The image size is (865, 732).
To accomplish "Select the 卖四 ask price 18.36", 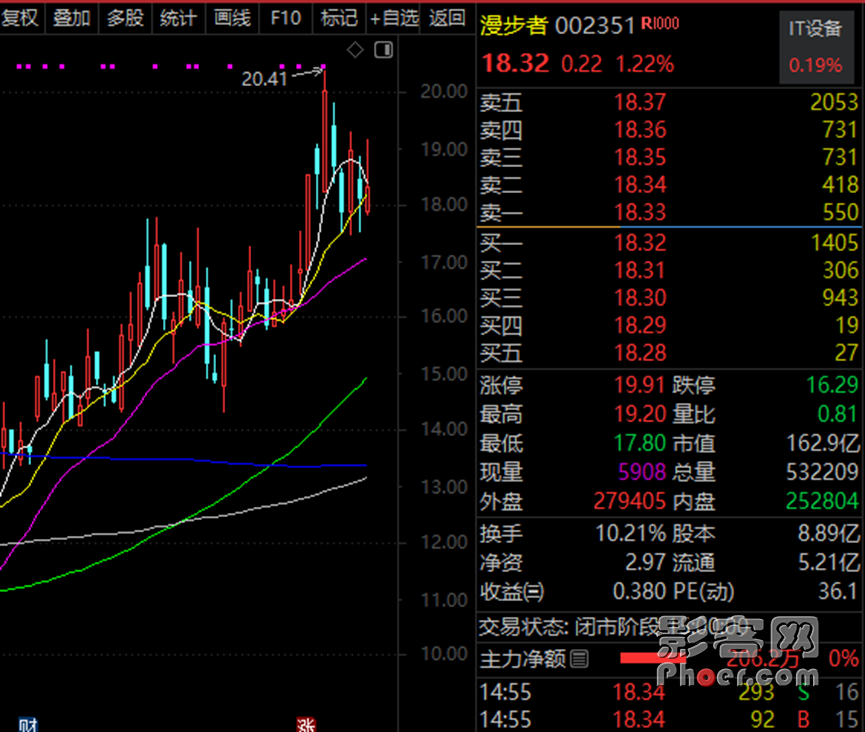I will click(640, 130).
